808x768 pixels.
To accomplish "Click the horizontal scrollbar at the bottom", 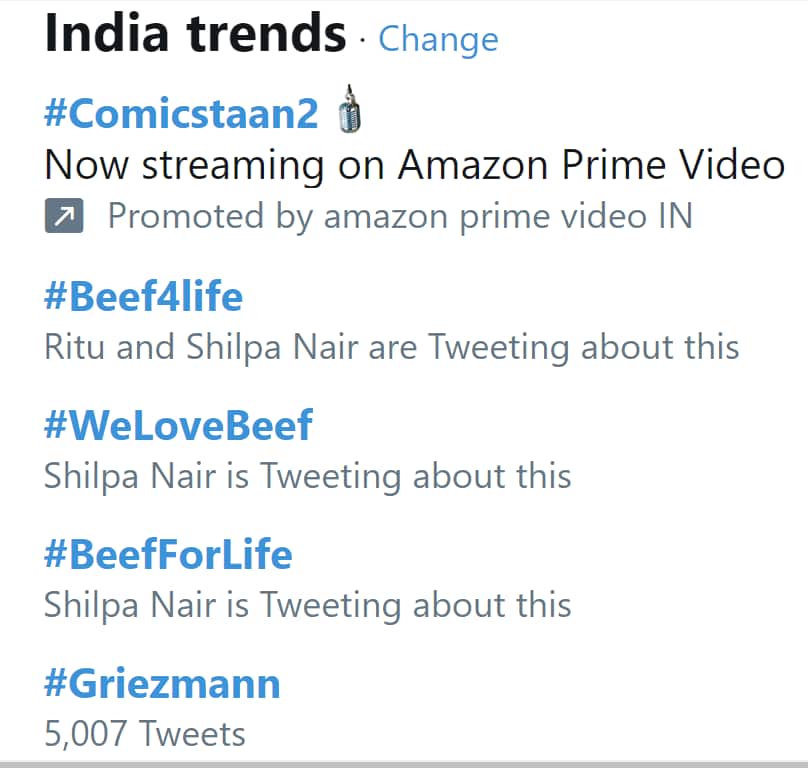I will [x=404, y=765].
